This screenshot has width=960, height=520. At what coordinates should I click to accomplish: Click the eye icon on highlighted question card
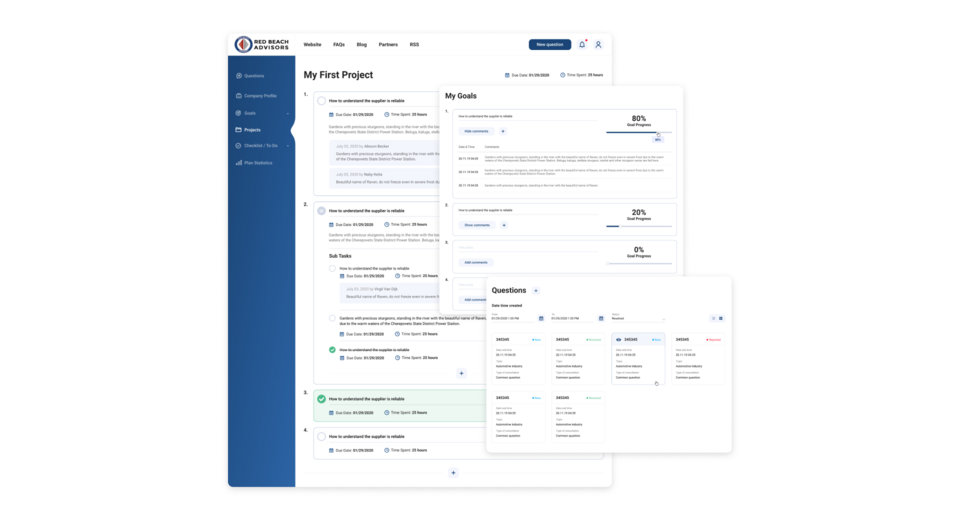(x=618, y=340)
